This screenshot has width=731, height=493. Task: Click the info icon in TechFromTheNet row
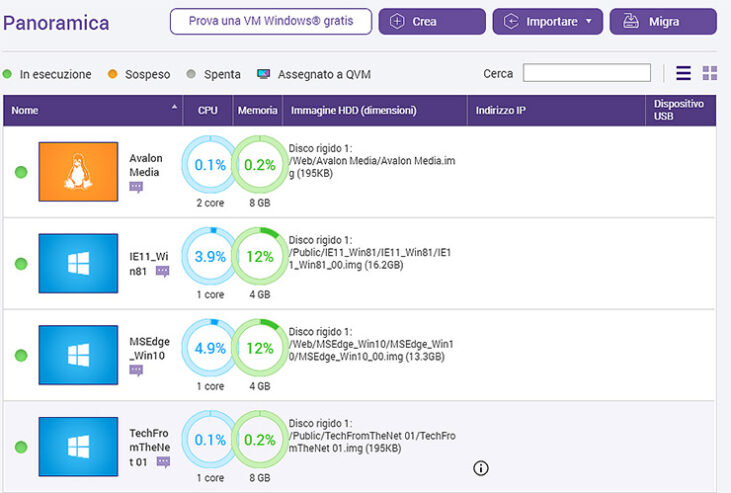tap(480, 467)
